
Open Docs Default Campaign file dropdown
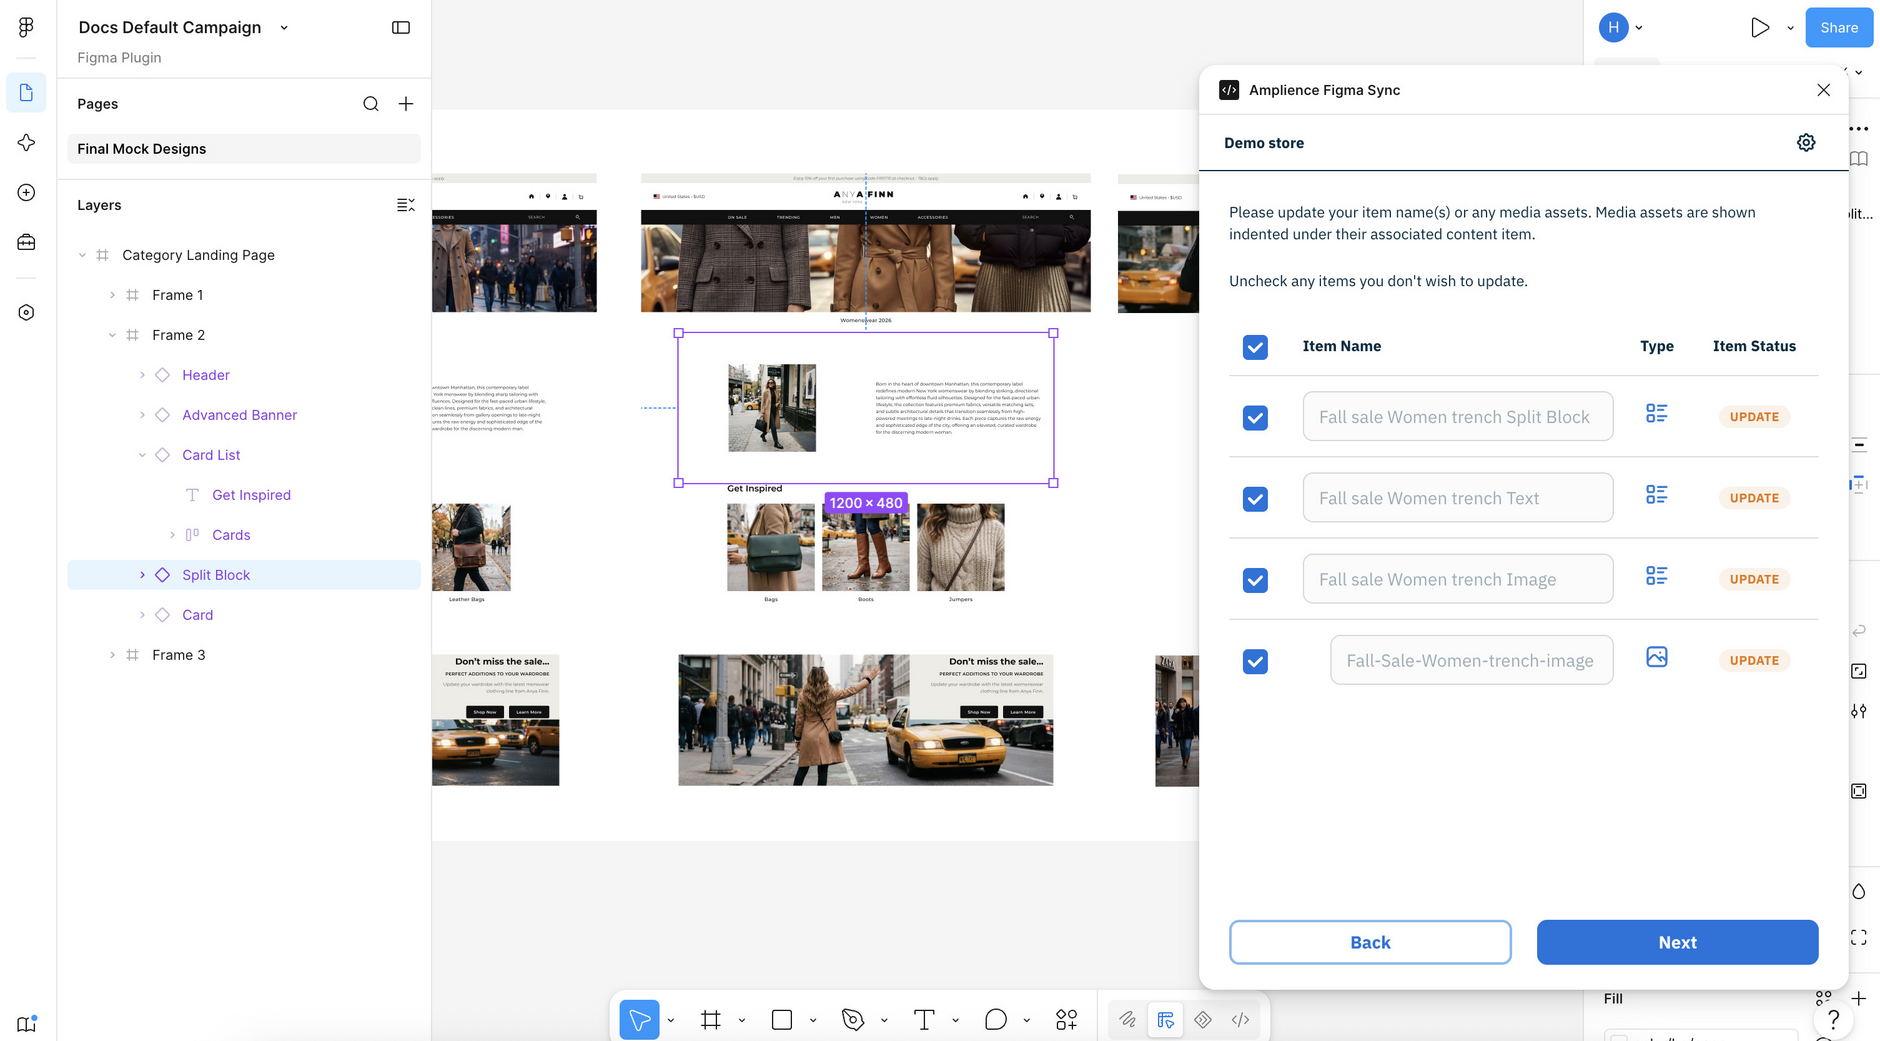(x=284, y=28)
